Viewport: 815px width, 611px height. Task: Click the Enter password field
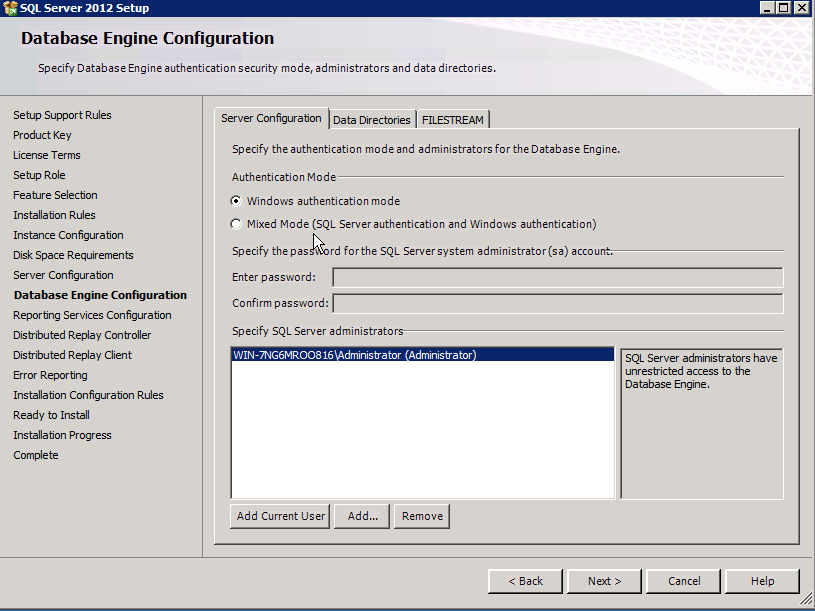click(558, 277)
